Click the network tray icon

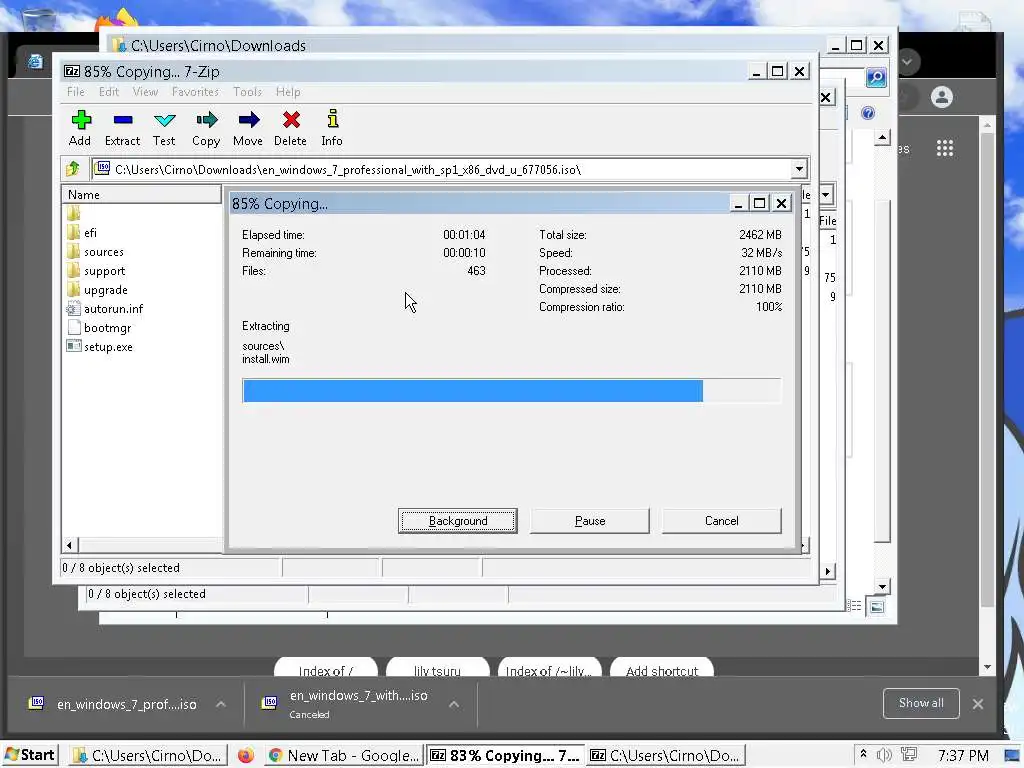pos(908,755)
